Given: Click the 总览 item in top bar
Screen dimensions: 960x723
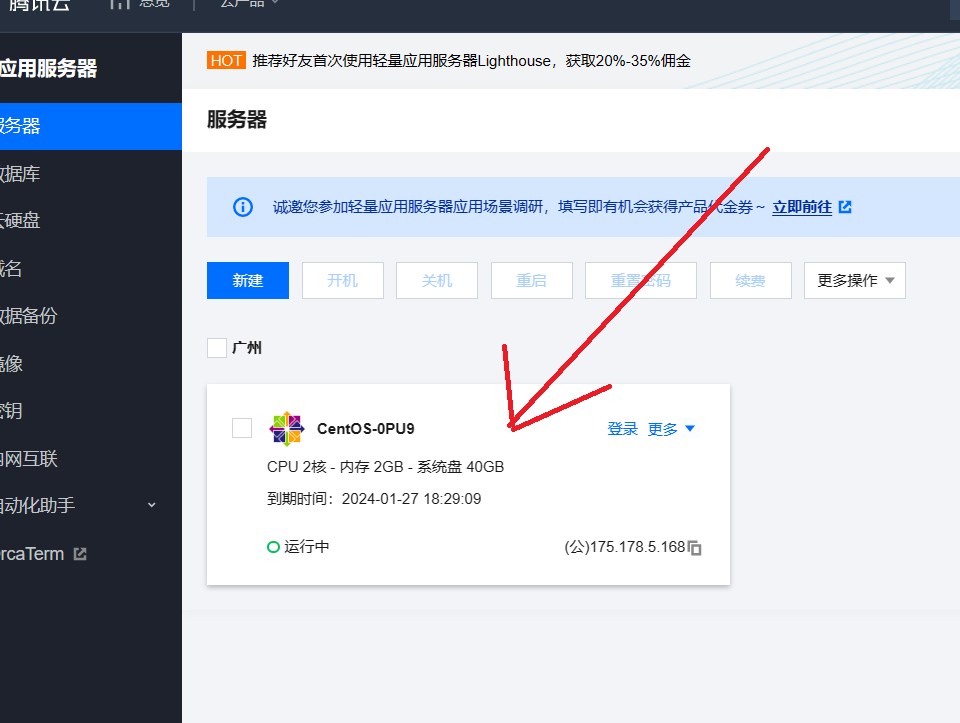Looking at the screenshot, I should [x=140, y=4].
